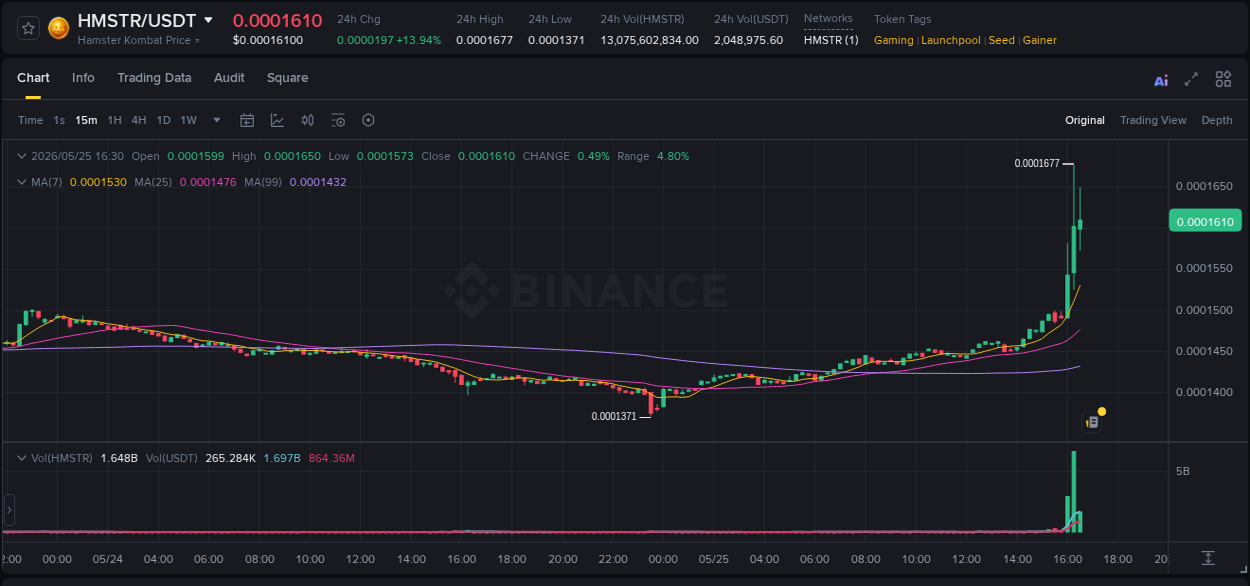Click the 05/25 date label on time axis
Viewport: 1250px width, 586px height.
(x=714, y=558)
